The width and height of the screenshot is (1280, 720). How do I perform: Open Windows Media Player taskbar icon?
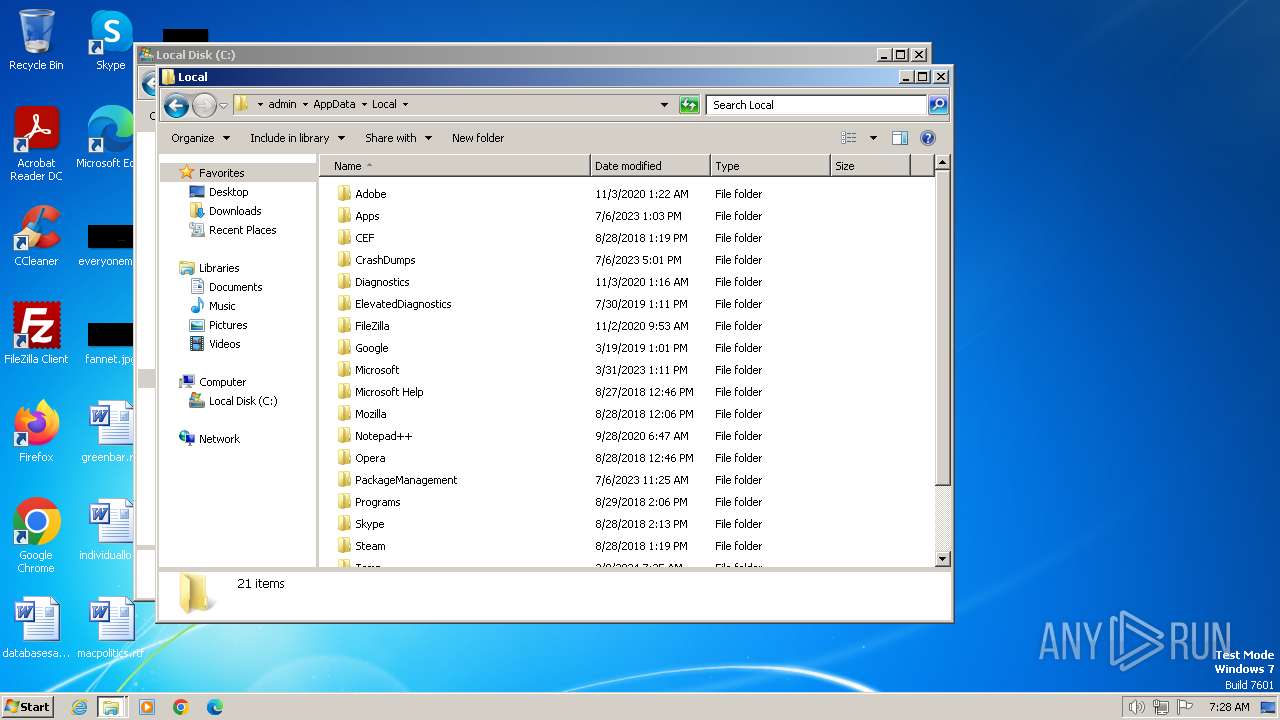coord(147,707)
